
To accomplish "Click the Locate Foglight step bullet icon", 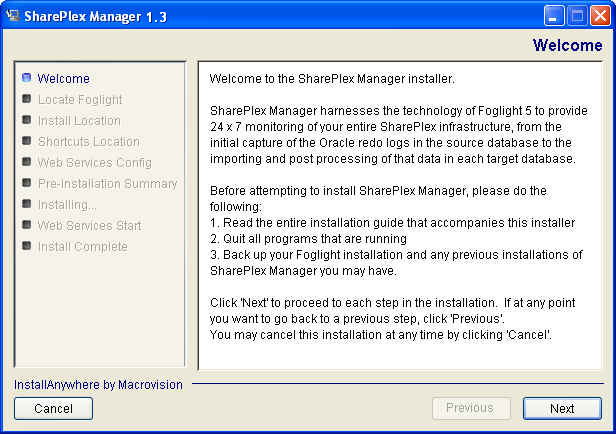I will click(x=26, y=99).
